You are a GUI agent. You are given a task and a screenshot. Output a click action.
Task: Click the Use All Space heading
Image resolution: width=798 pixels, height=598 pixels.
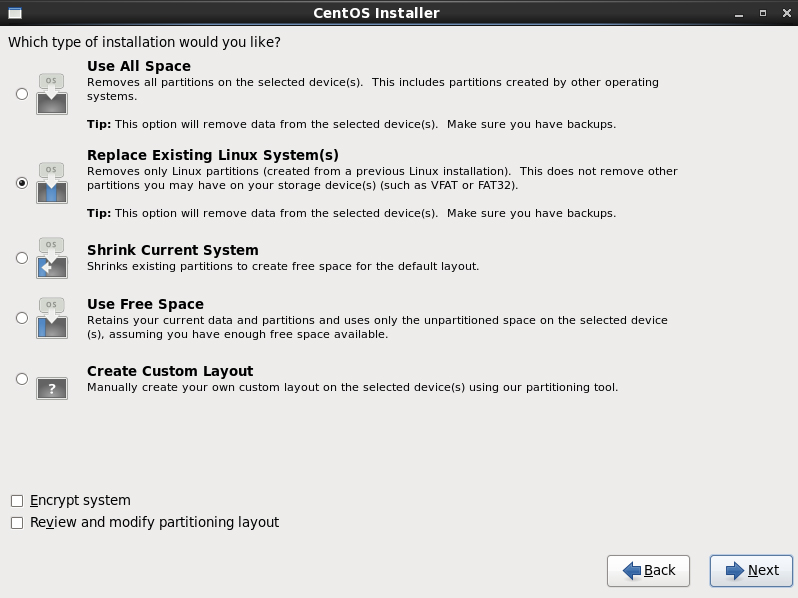coord(139,66)
